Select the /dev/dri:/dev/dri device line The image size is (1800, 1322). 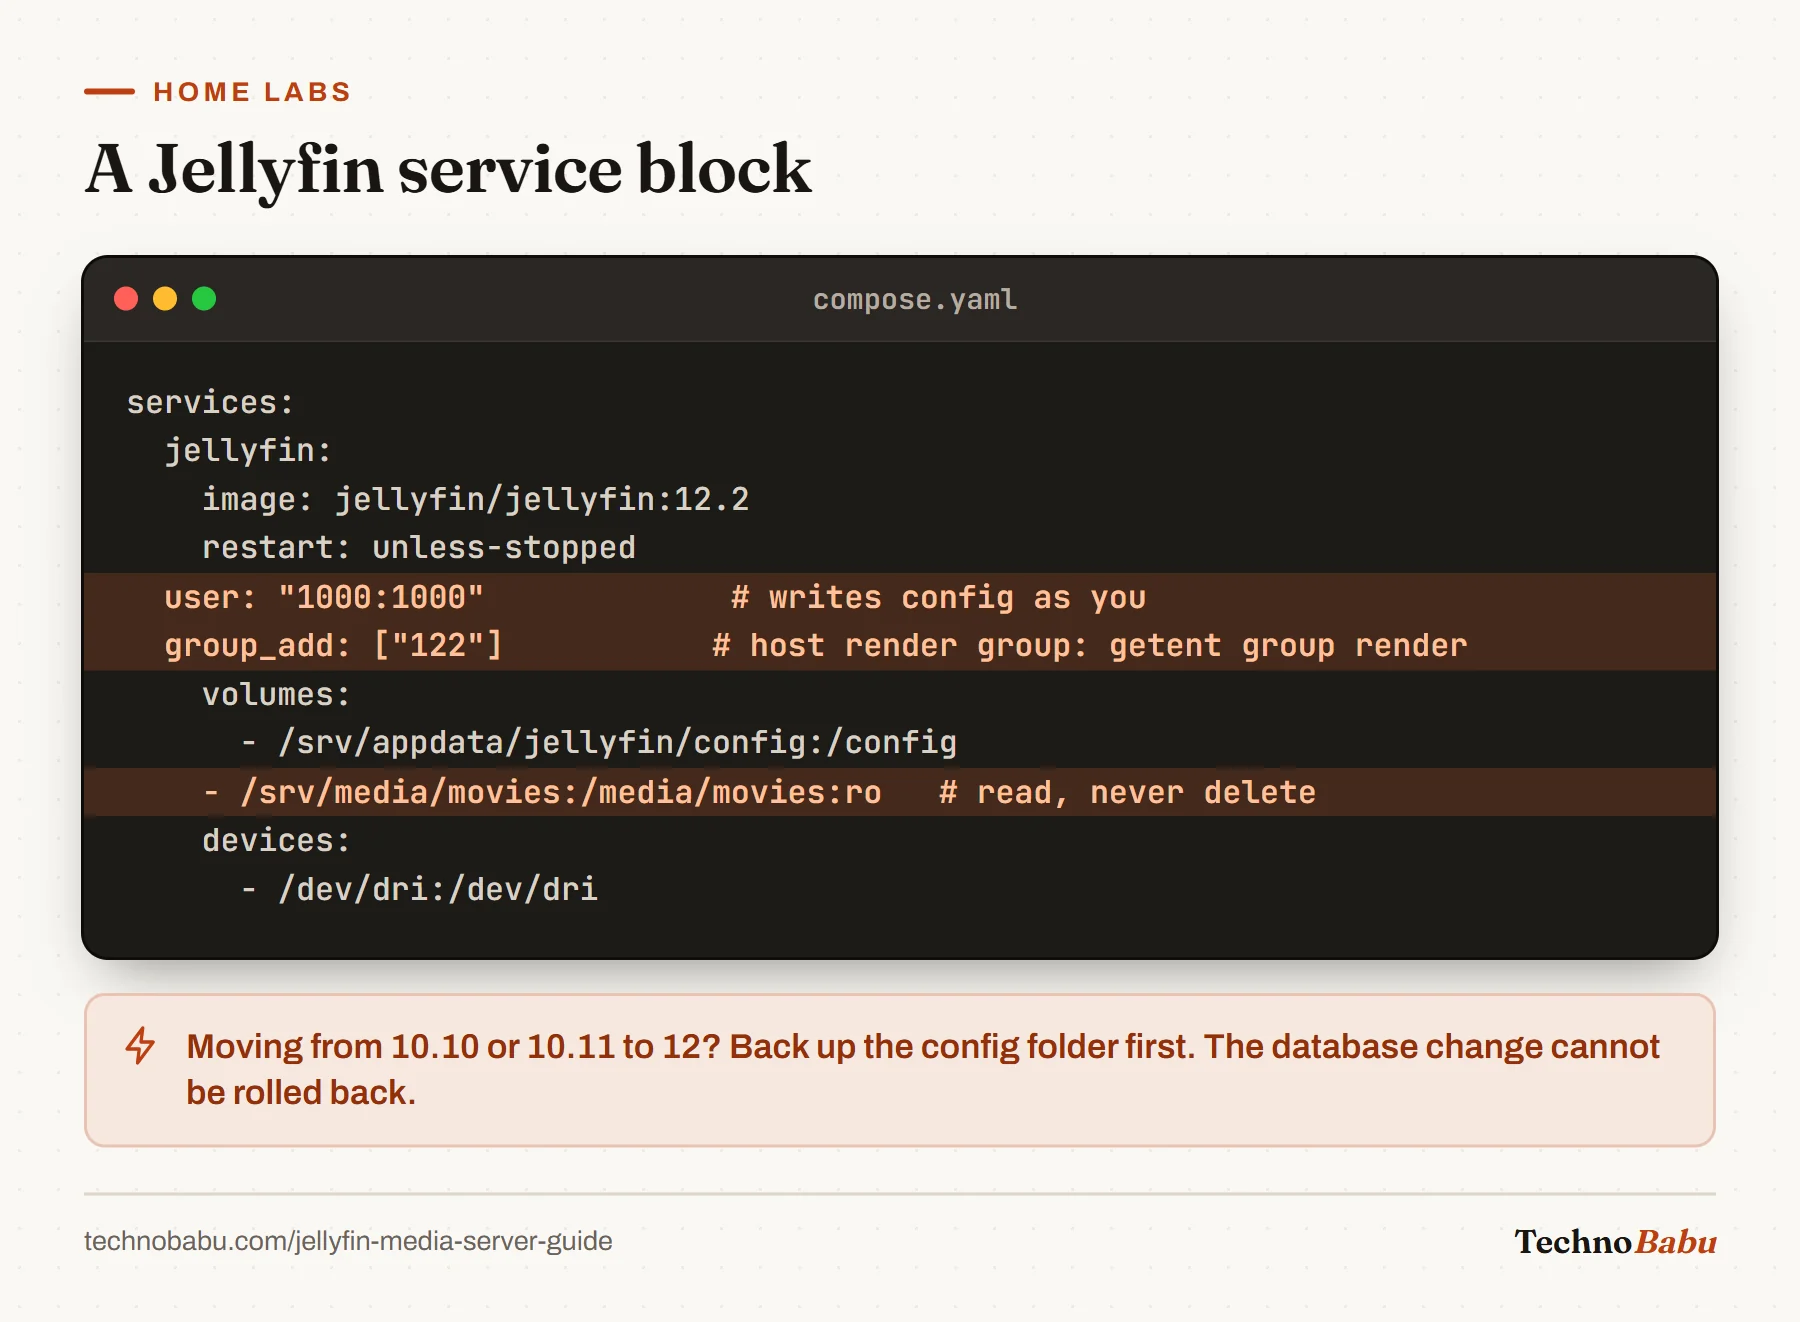[x=419, y=889]
